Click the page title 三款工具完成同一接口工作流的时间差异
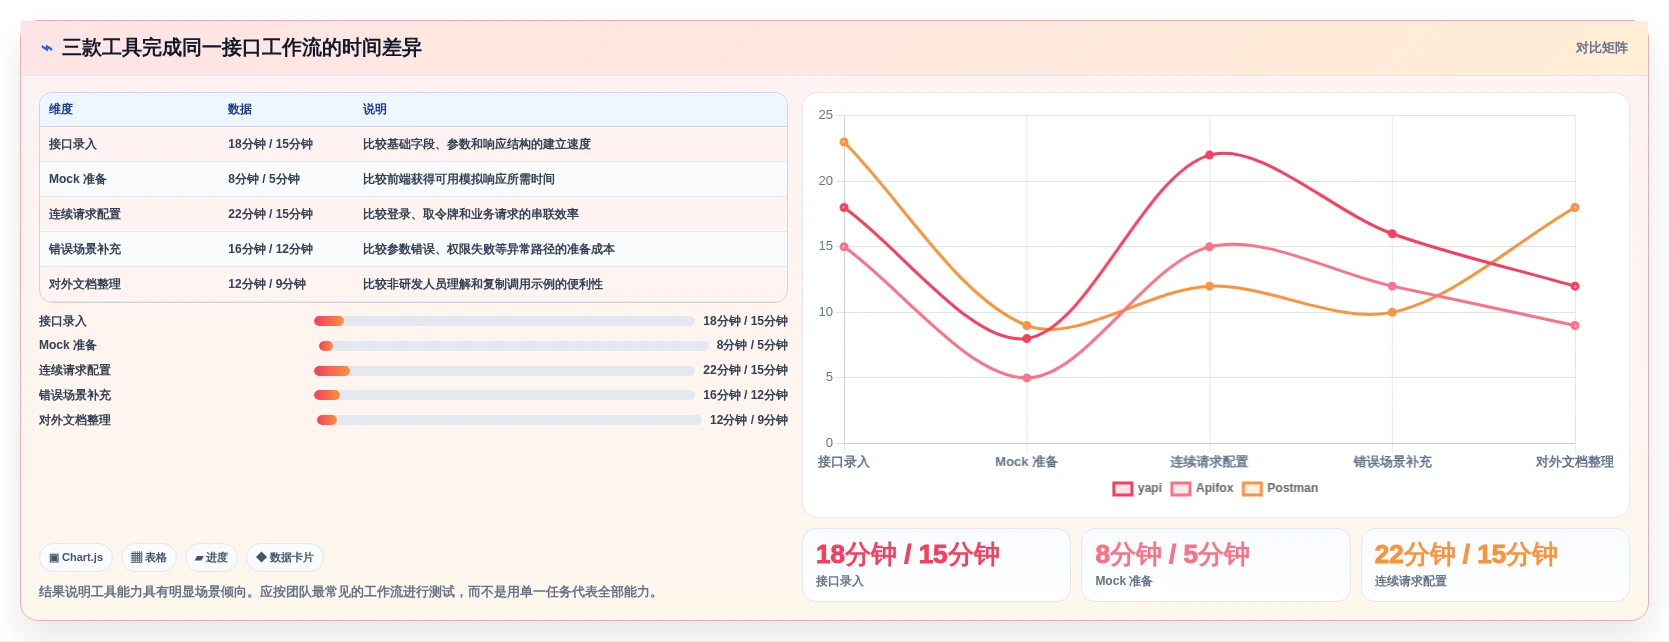The height and width of the screenshot is (642, 1669). pyautogui.click(x=242, y=48)
